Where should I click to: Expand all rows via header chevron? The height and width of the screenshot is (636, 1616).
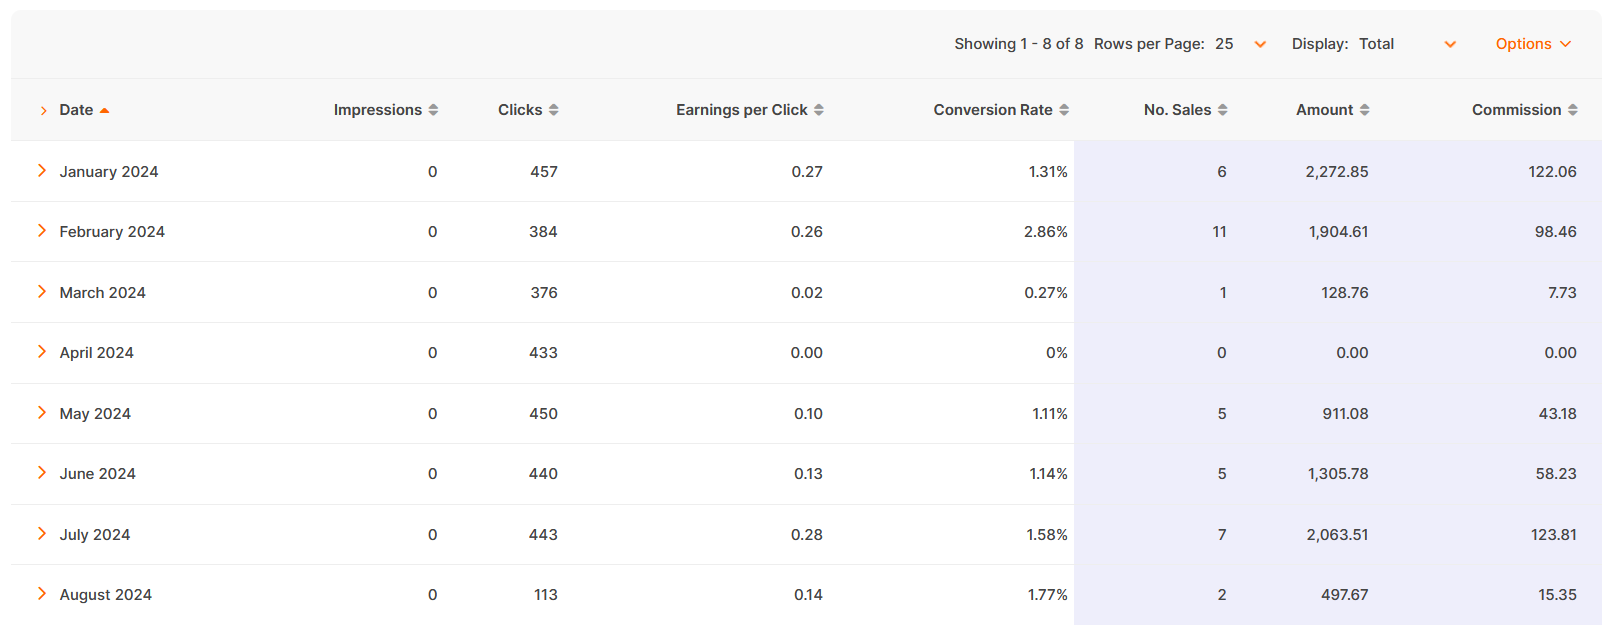43,110
